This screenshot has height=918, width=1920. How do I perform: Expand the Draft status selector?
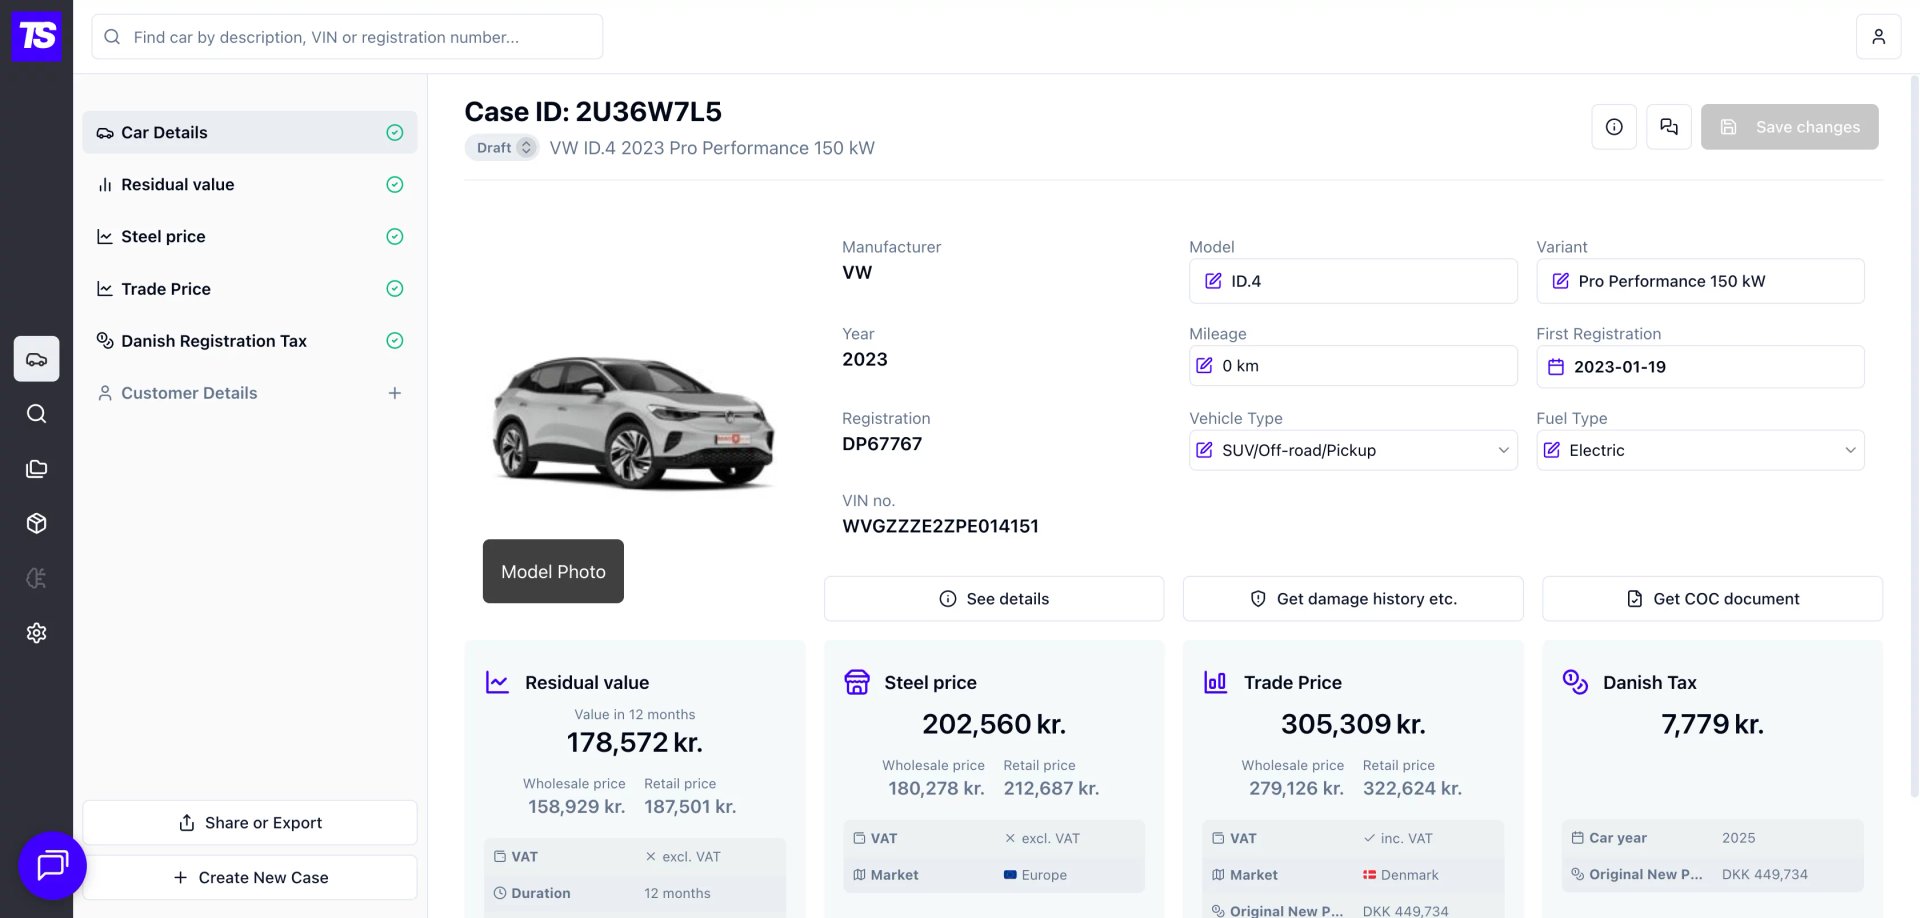pyautogui.click(x=503, y=148)
